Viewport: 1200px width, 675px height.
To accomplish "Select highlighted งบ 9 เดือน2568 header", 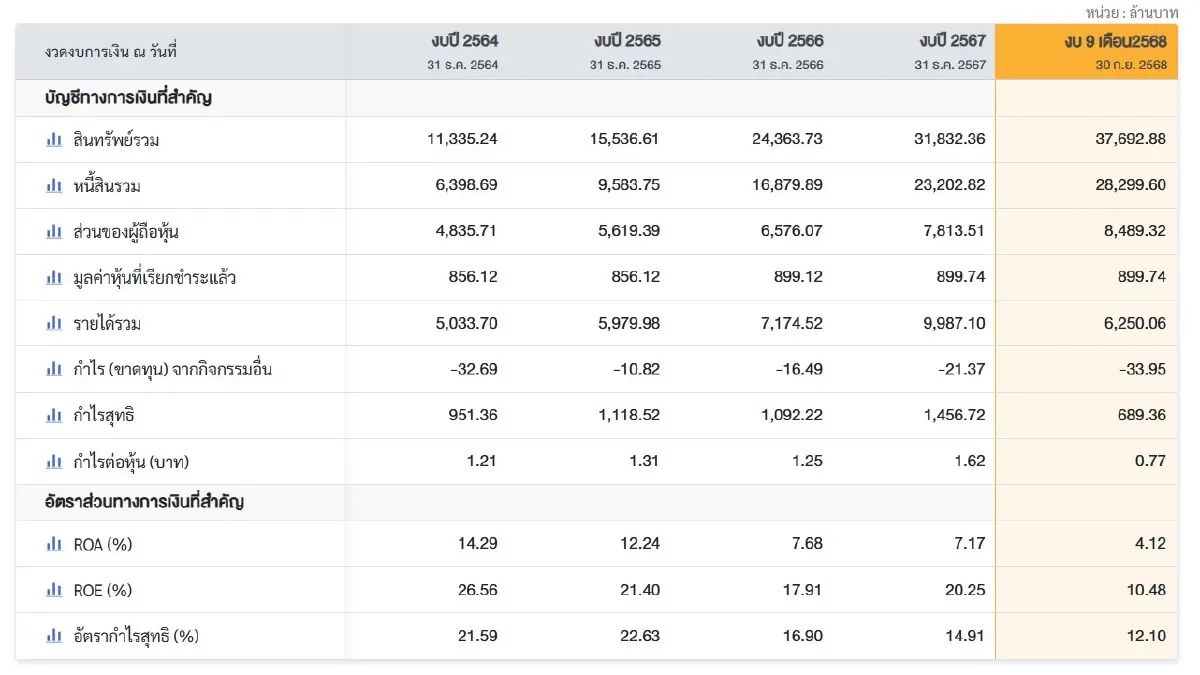I will click(1115, 42).
